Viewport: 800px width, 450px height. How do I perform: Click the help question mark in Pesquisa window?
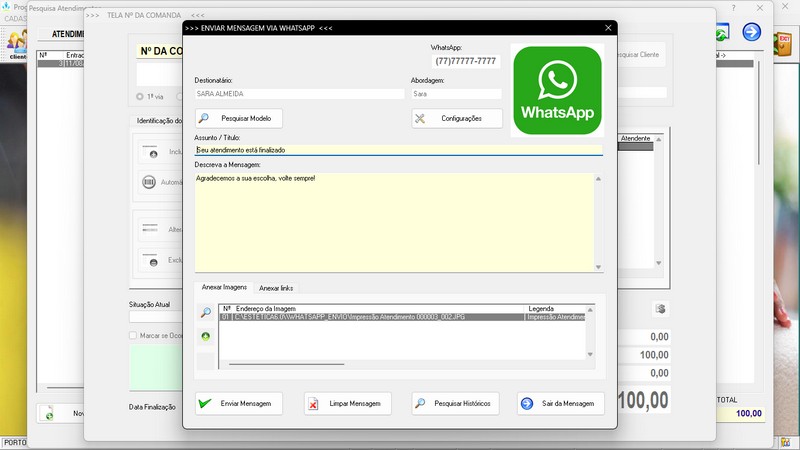pos(733,8)
